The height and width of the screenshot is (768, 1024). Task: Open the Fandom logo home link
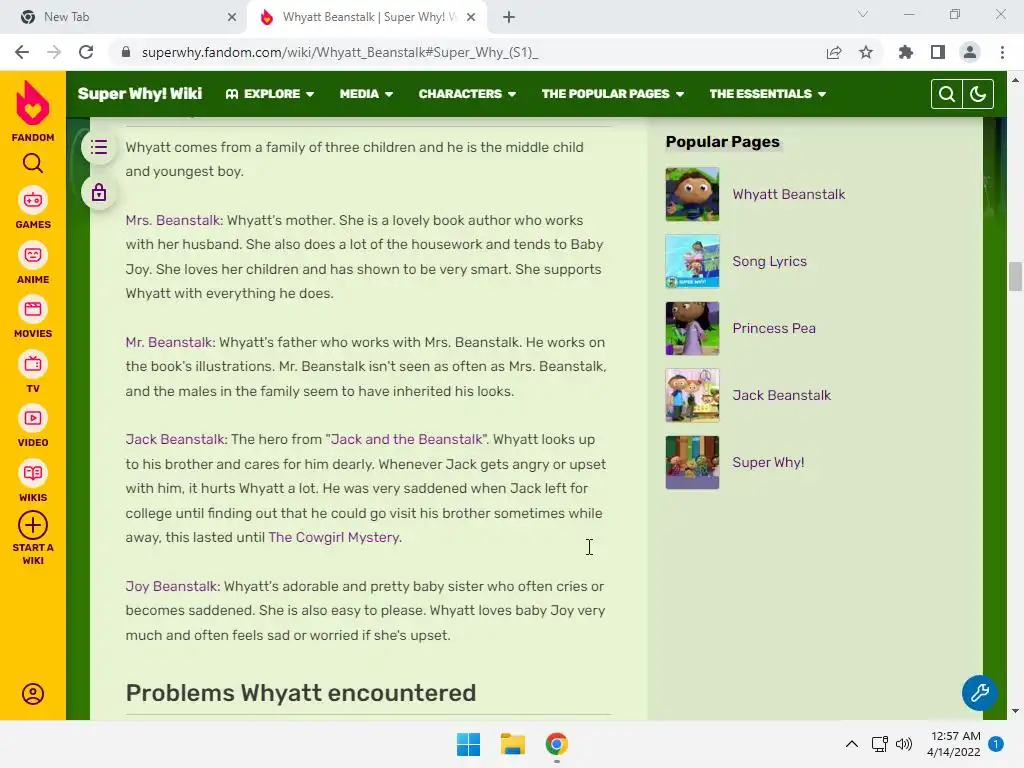(x=33, y=110)
